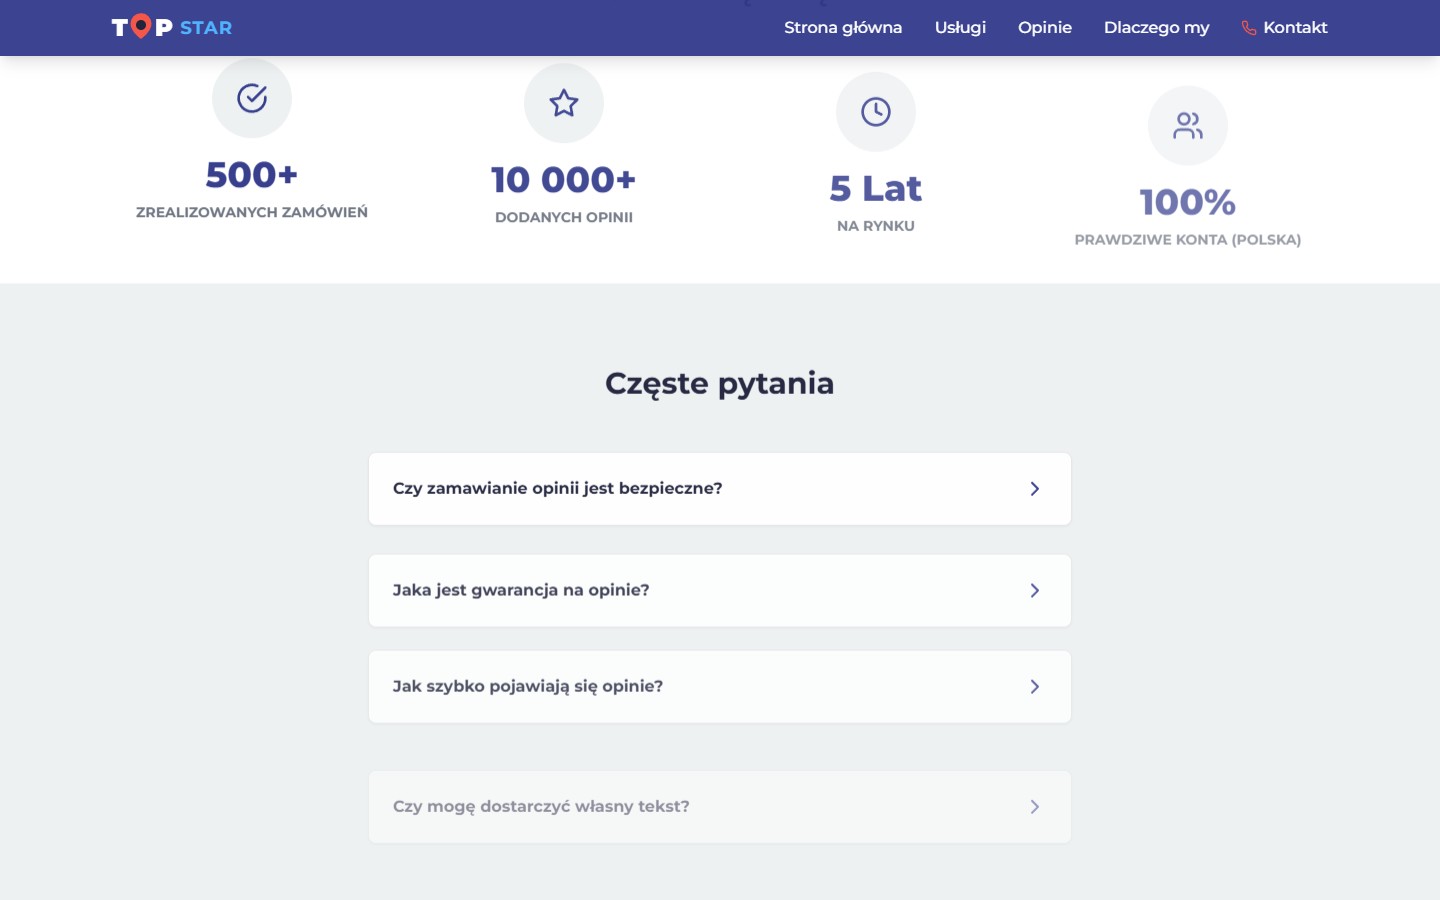Expand "Jaka jest gwarancja na opinie?" question
The image size is (1440, 900).
(x=720, y=591)
